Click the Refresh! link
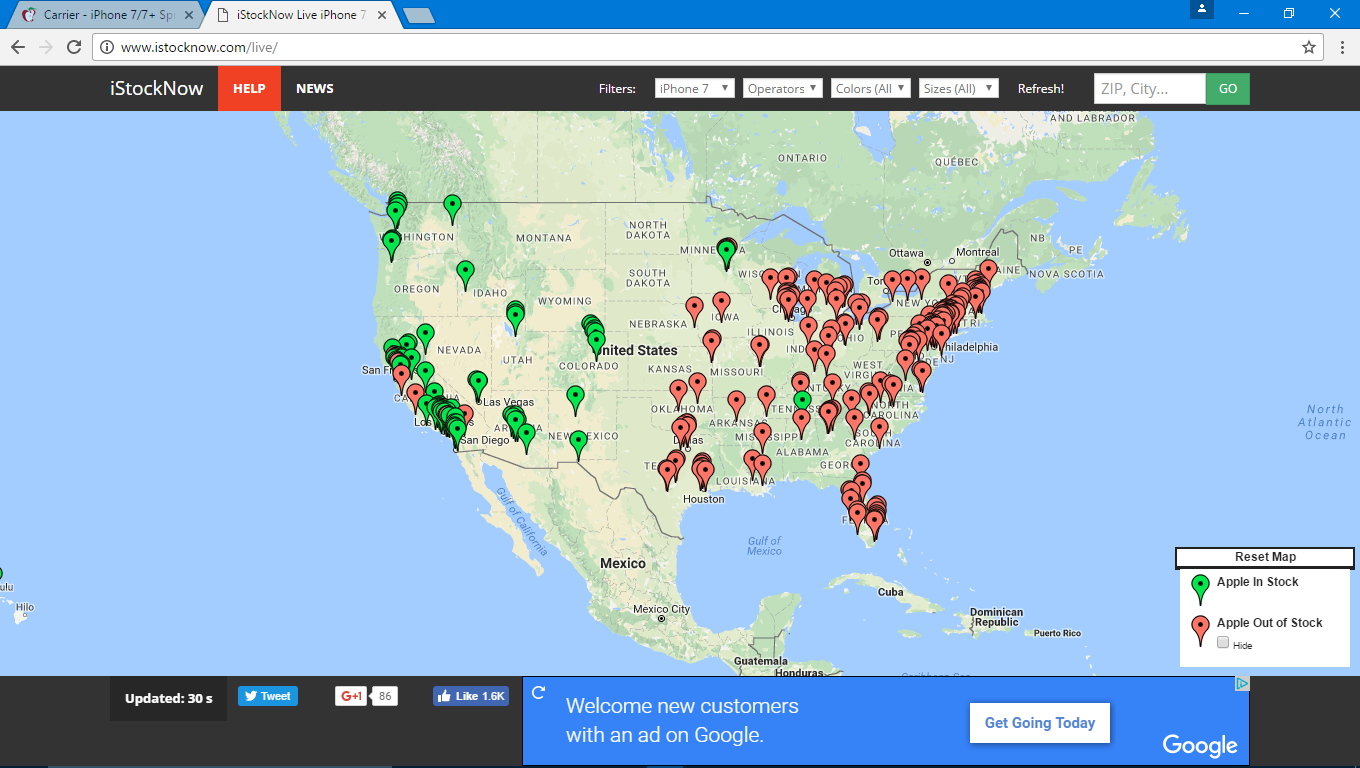1360x768 pixels. [1041, 88]
